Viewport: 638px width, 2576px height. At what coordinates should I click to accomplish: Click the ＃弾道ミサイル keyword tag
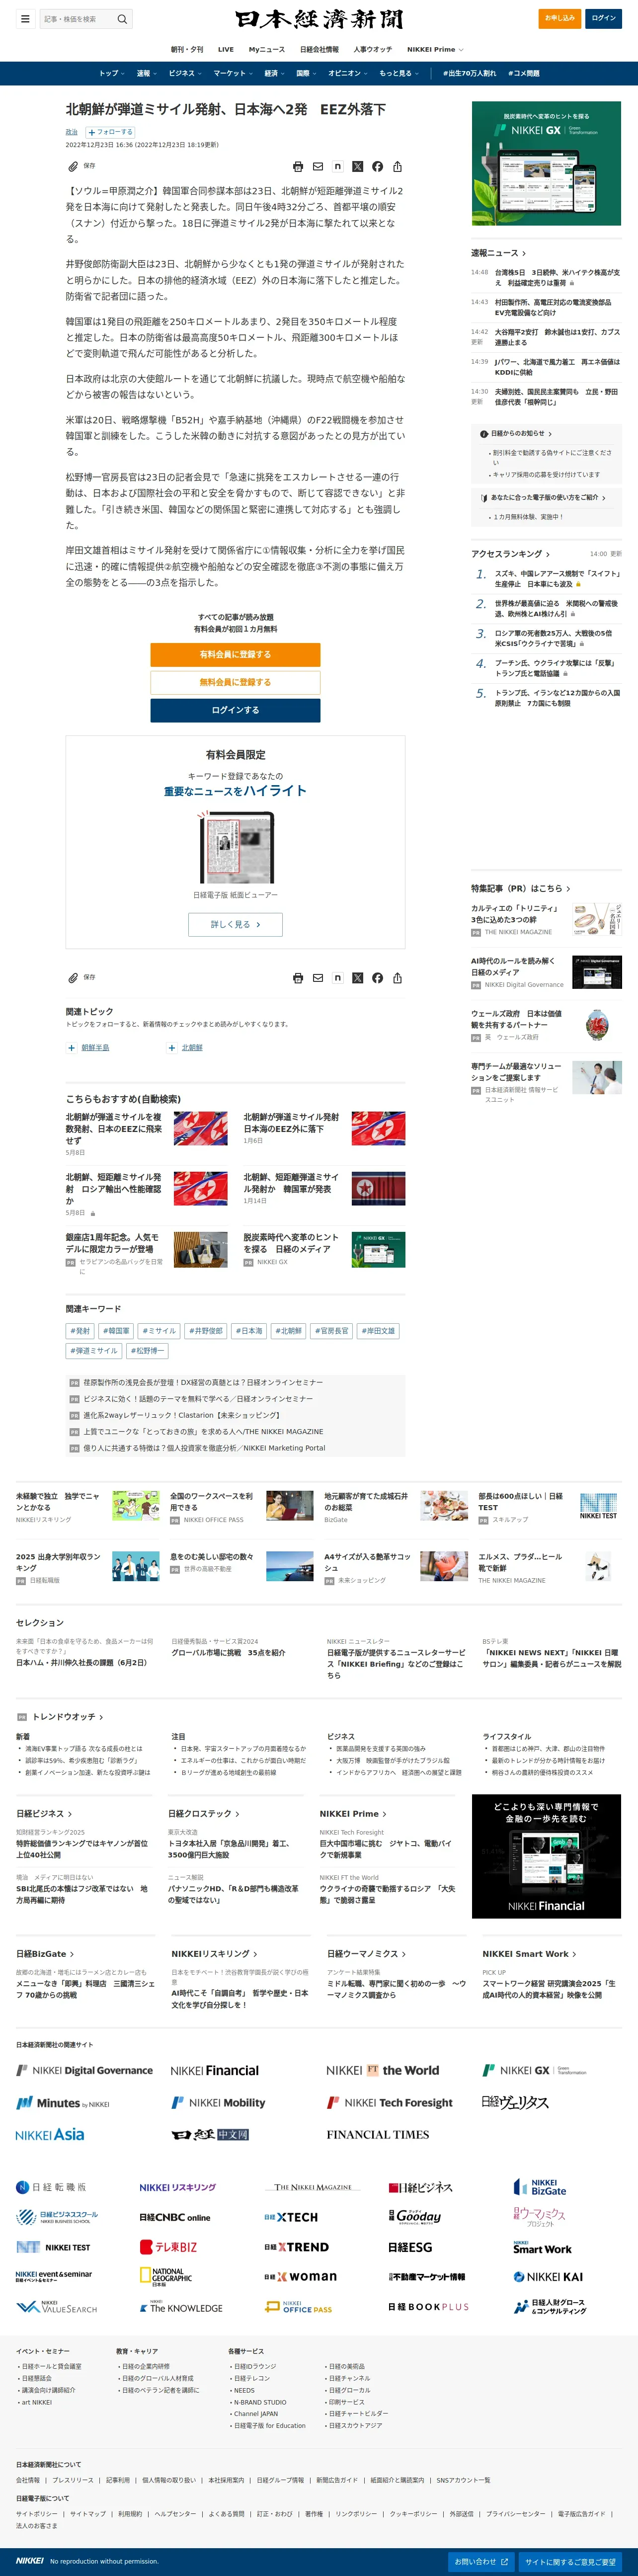coord(94,1351)
